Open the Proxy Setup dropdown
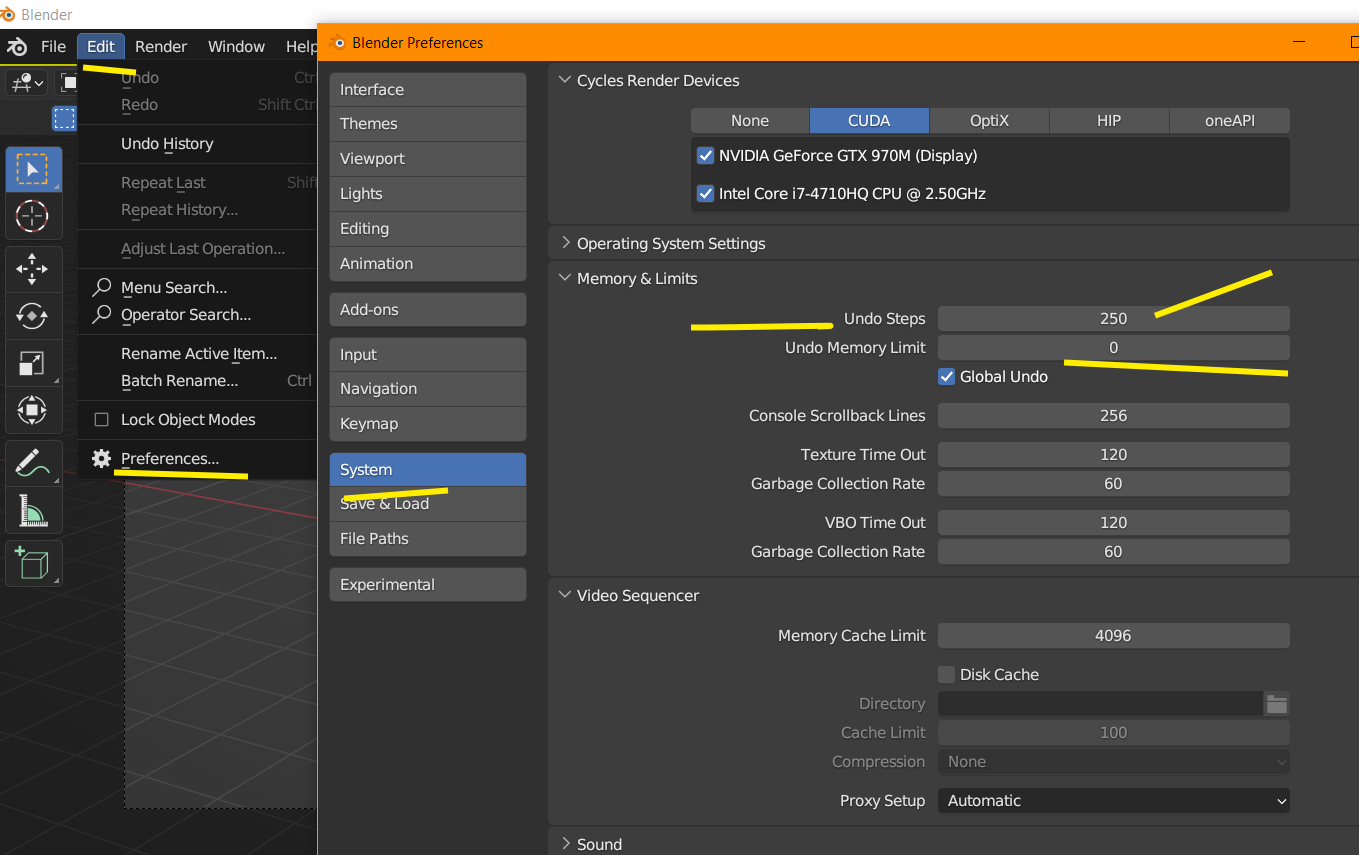The width and height of the screenshot is (1359, 855). pyautogui.click(x=1113, y=801)
